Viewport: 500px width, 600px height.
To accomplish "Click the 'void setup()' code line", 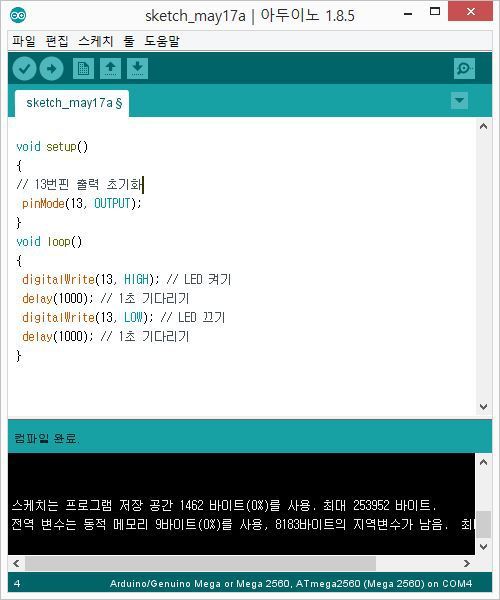I will click(x=52, y=147).
